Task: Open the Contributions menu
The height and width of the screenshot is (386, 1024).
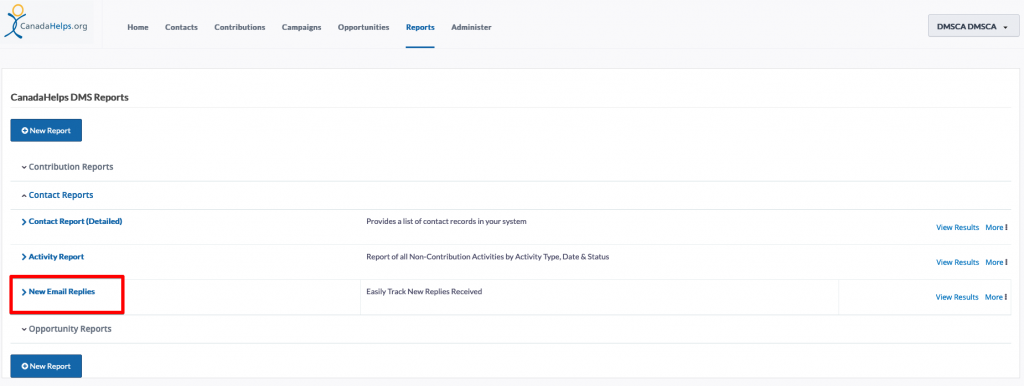Action: pyautogui.click(x=240, y=27)
